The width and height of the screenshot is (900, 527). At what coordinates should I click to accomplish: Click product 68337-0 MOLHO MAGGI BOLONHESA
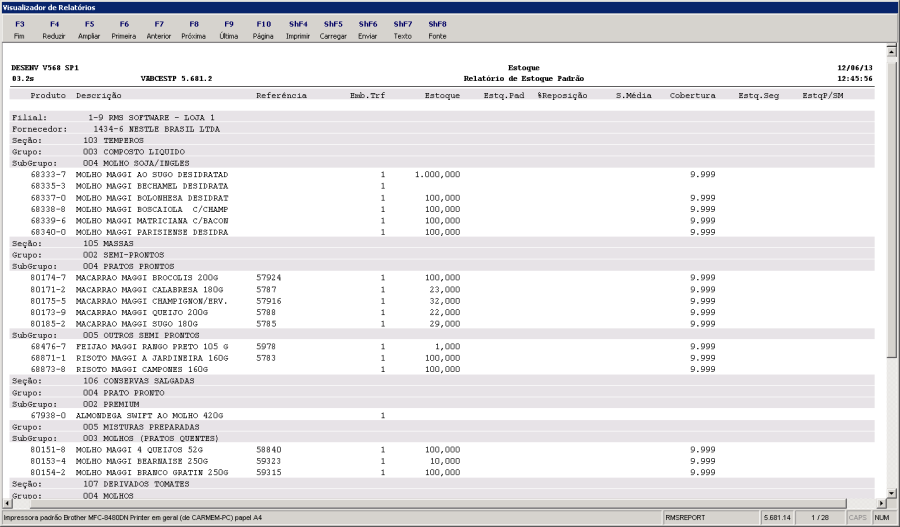point(442,198)
